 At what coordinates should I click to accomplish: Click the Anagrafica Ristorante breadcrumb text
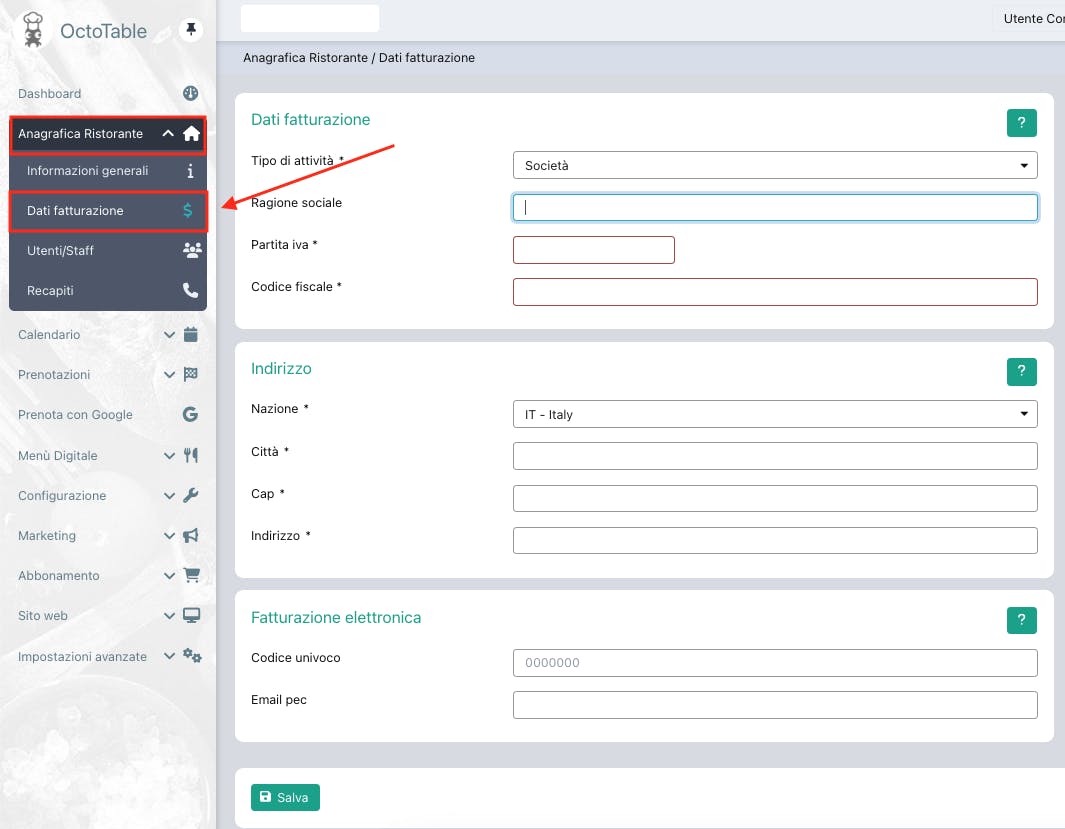[x=306, y=58]
